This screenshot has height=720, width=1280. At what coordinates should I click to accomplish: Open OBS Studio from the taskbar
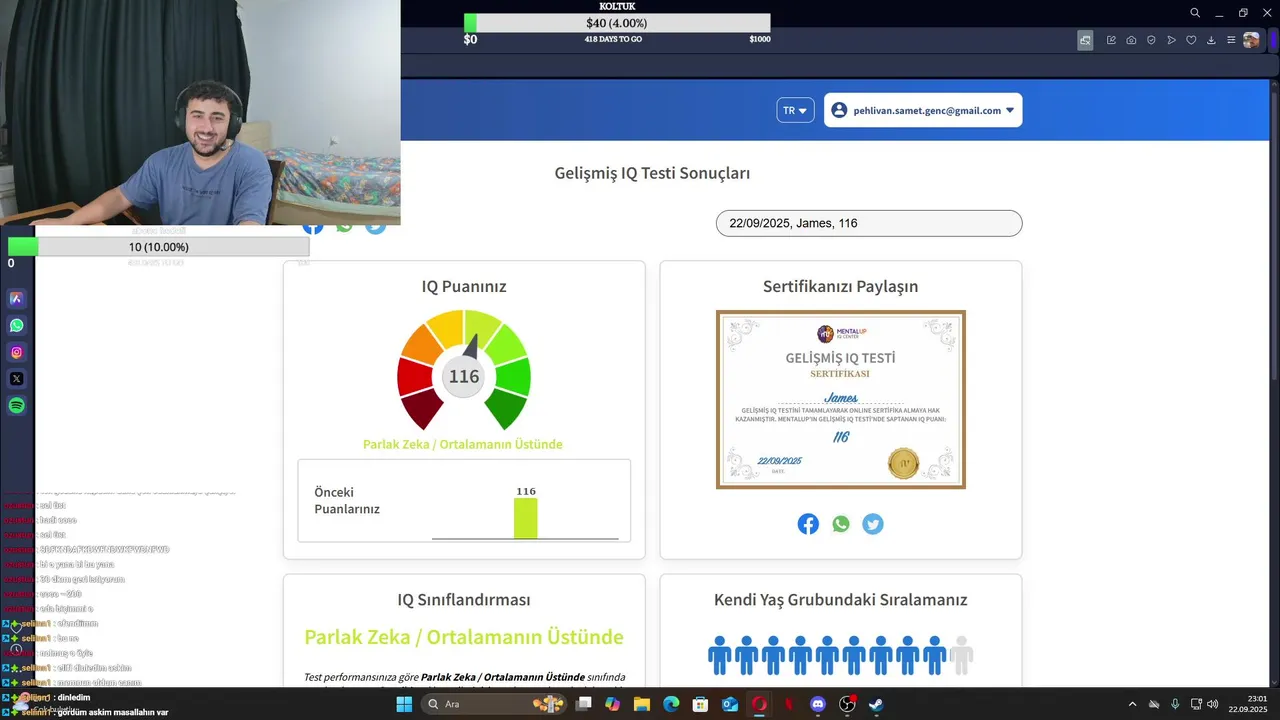tap(847, 704)
